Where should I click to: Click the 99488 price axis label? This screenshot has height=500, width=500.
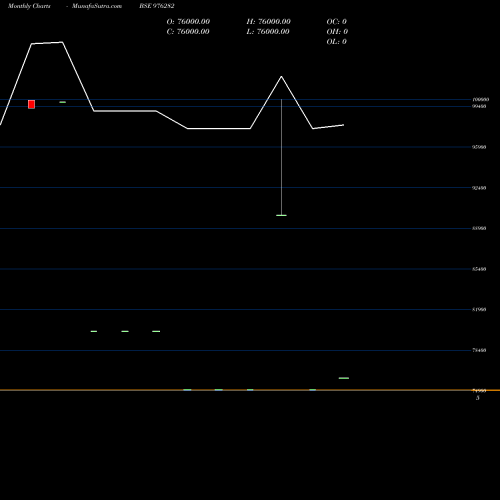pos(479,106)
